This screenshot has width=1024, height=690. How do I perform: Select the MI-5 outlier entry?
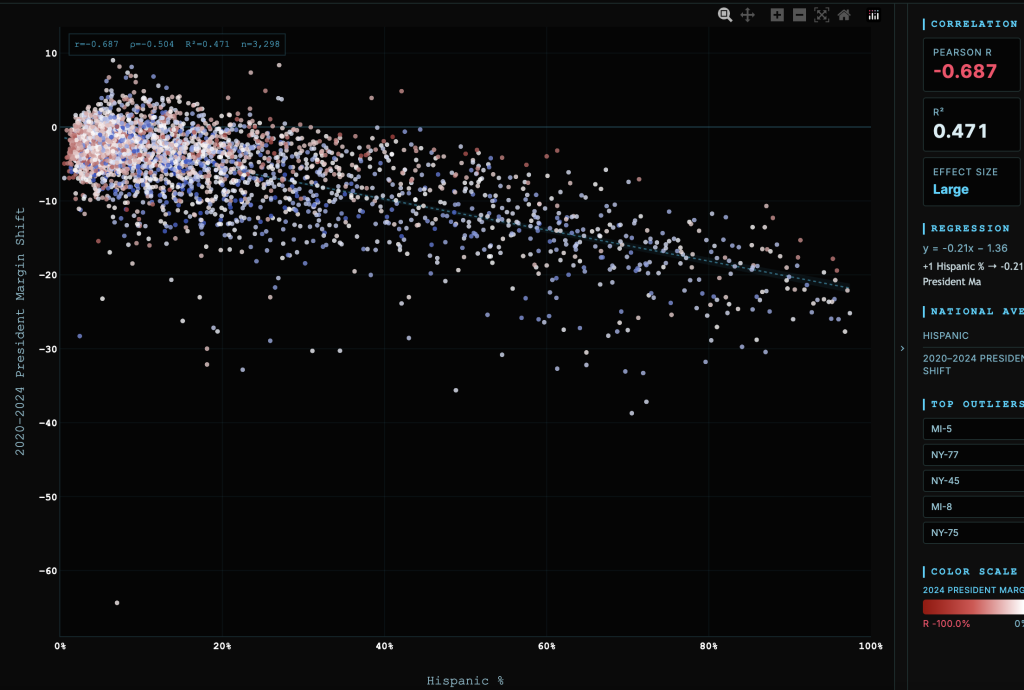[973, 429]
